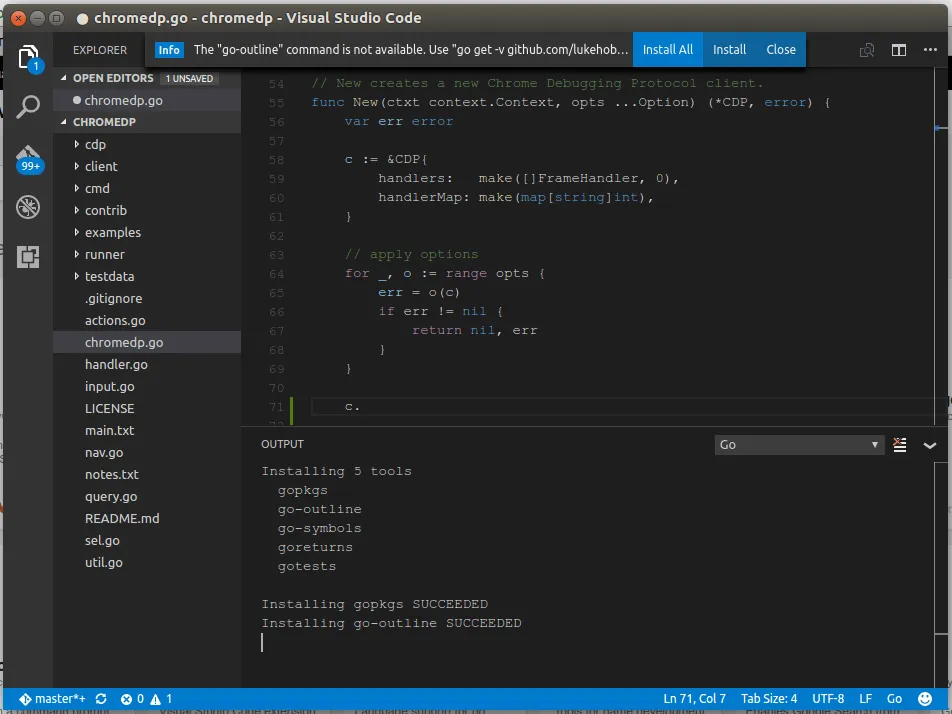Open handler.go from the file tree
Viewport: 952px width, 714px height.
(116, 364)
